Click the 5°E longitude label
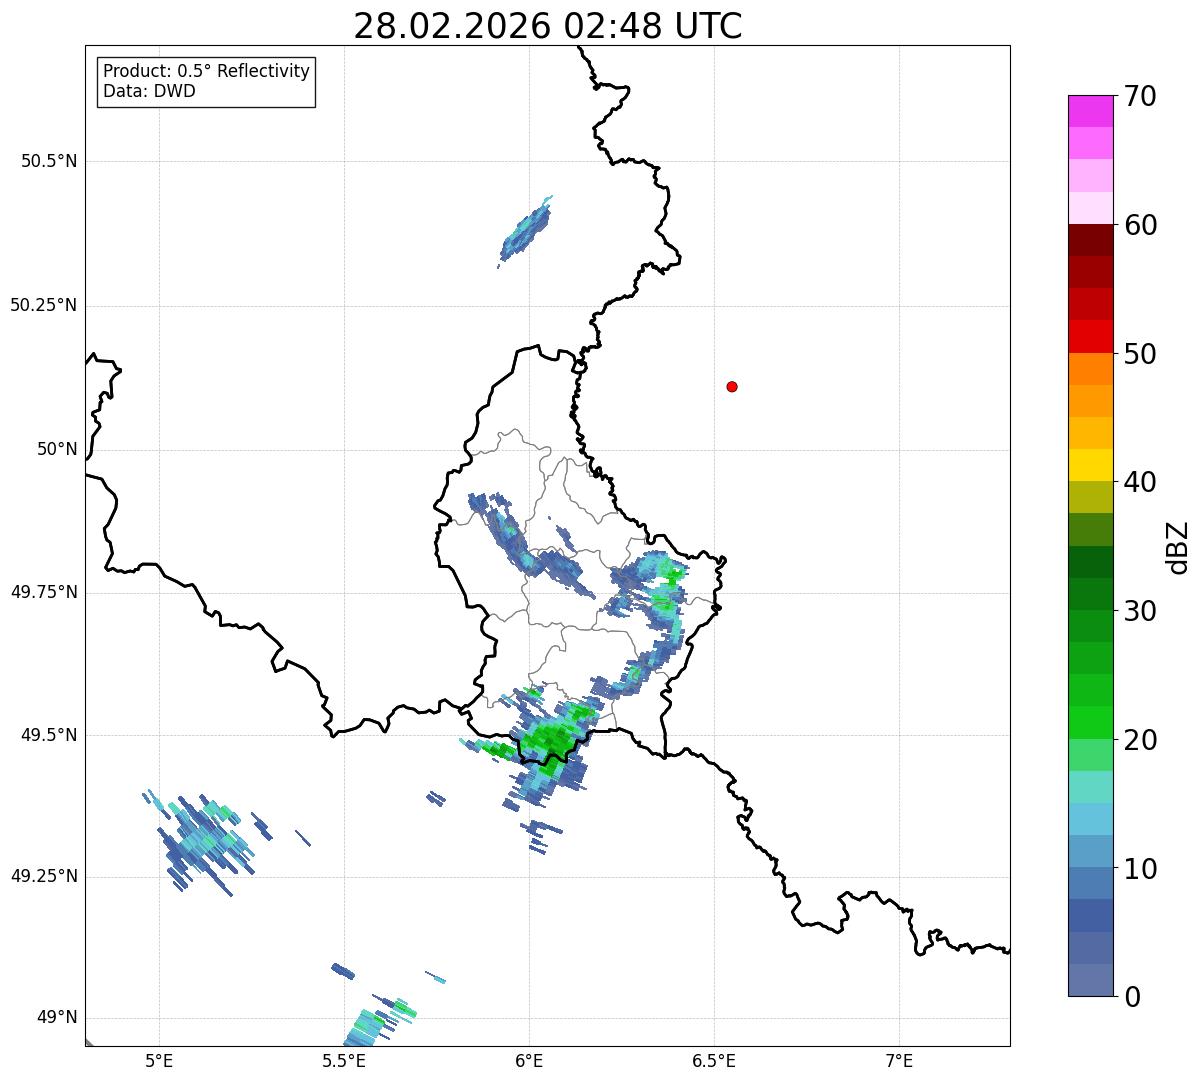 [159, 1060]
